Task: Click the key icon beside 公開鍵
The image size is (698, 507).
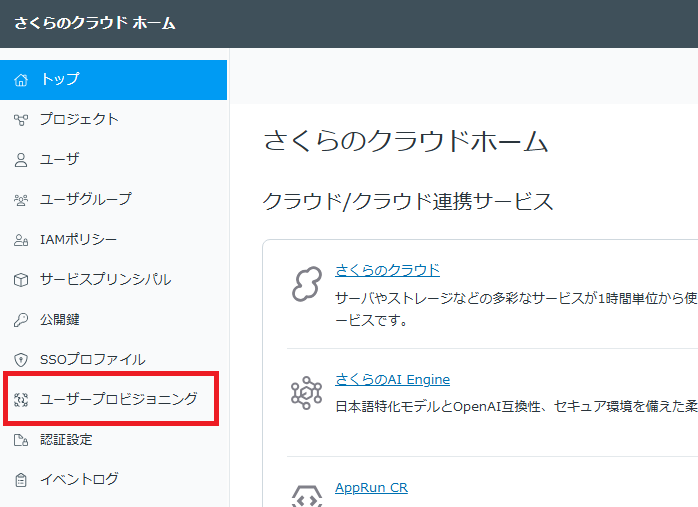Action: (x=21, y=320)
